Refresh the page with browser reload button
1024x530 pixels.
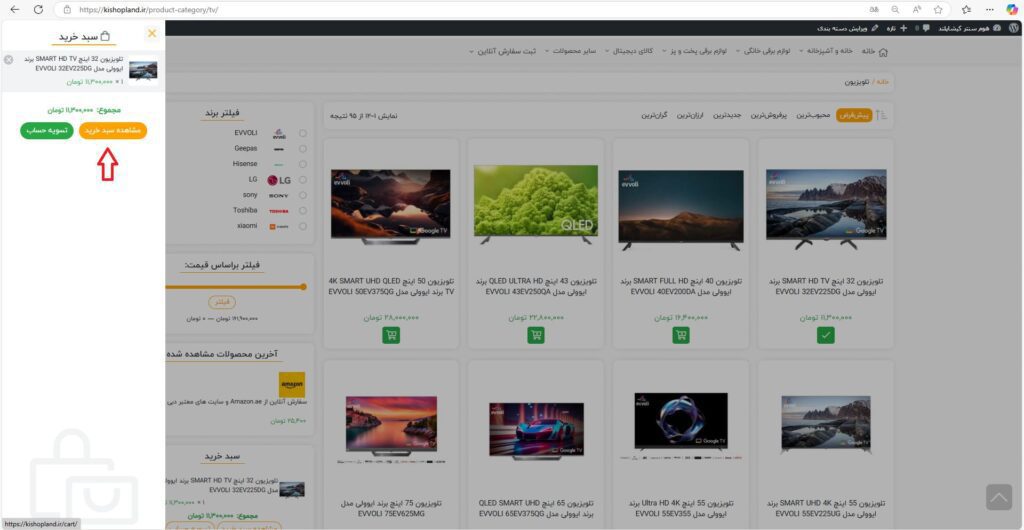click(38, 9)
